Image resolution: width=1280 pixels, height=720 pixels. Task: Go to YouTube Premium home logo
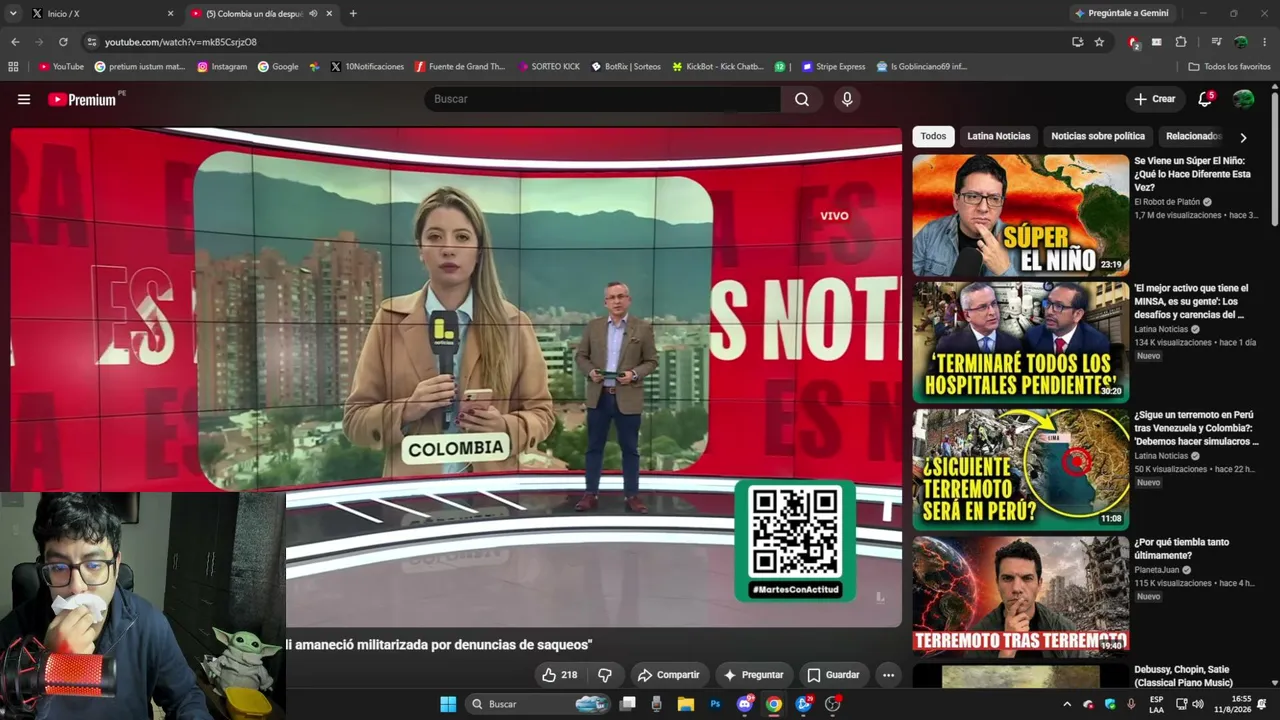pyautogui.click(x=82, y=99)
